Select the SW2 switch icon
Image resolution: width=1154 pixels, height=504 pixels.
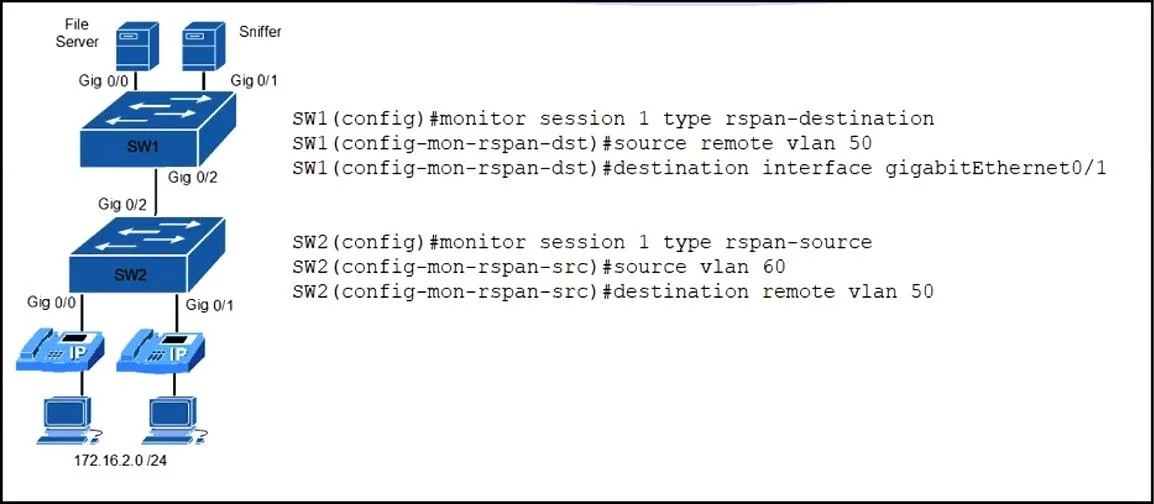[147, 256]
